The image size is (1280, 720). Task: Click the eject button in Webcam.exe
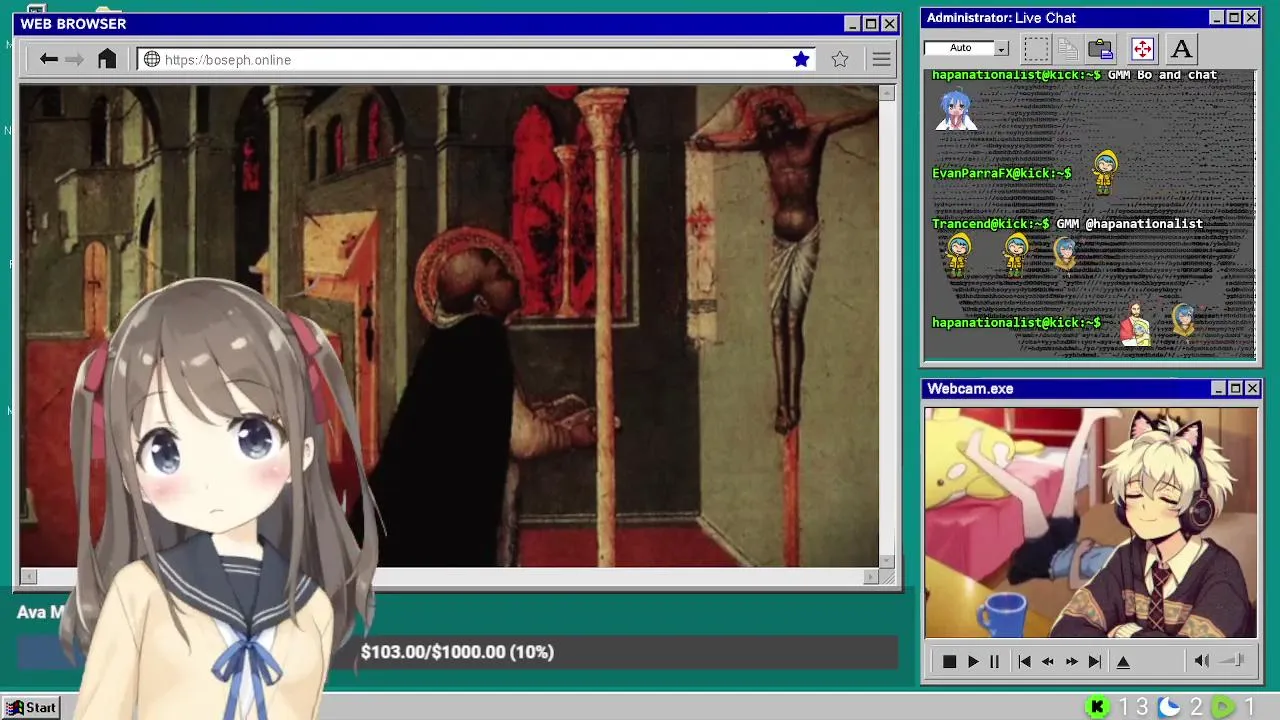1123,661
